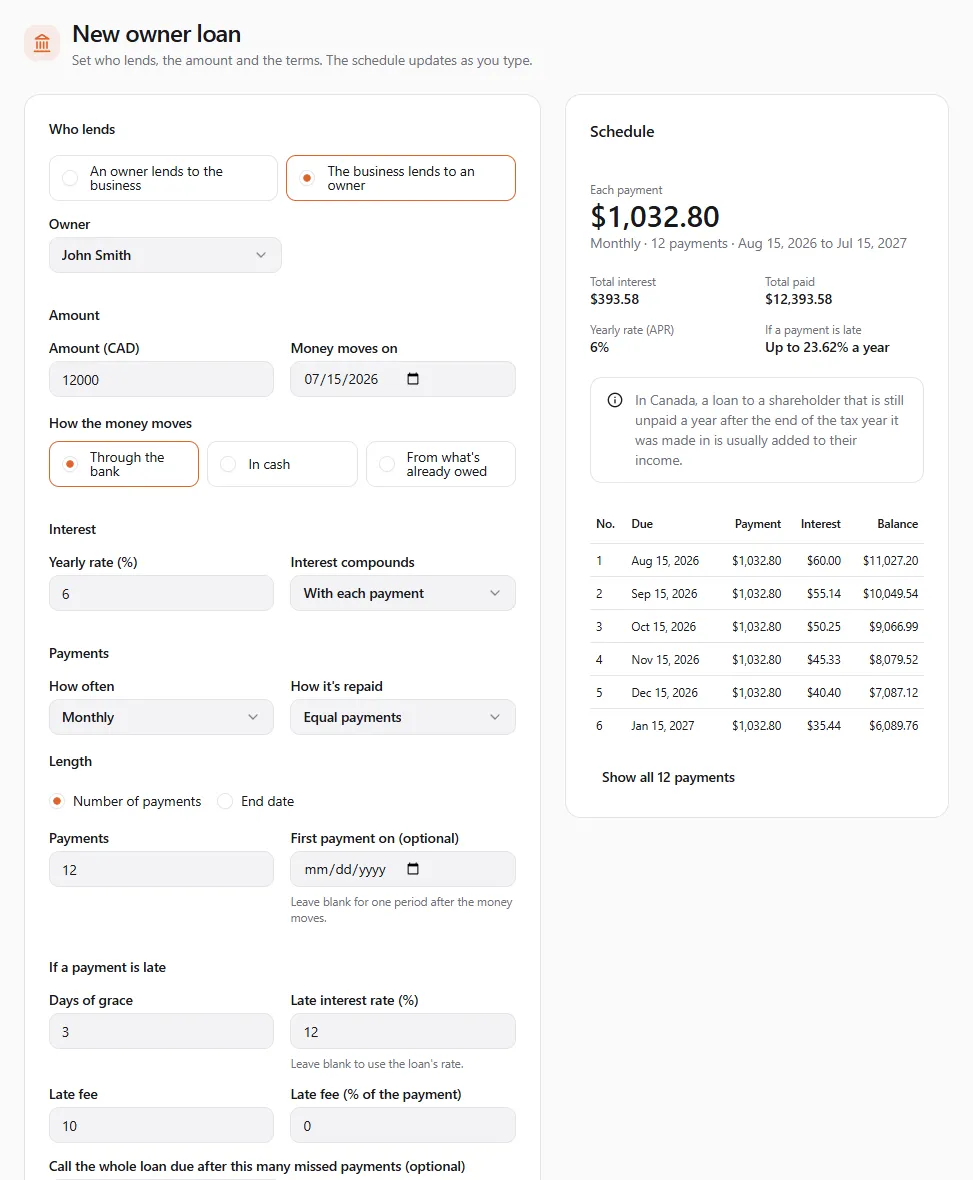Select End date length option
The height and width of the screenshot is (1180, 973).
point(256,801)
